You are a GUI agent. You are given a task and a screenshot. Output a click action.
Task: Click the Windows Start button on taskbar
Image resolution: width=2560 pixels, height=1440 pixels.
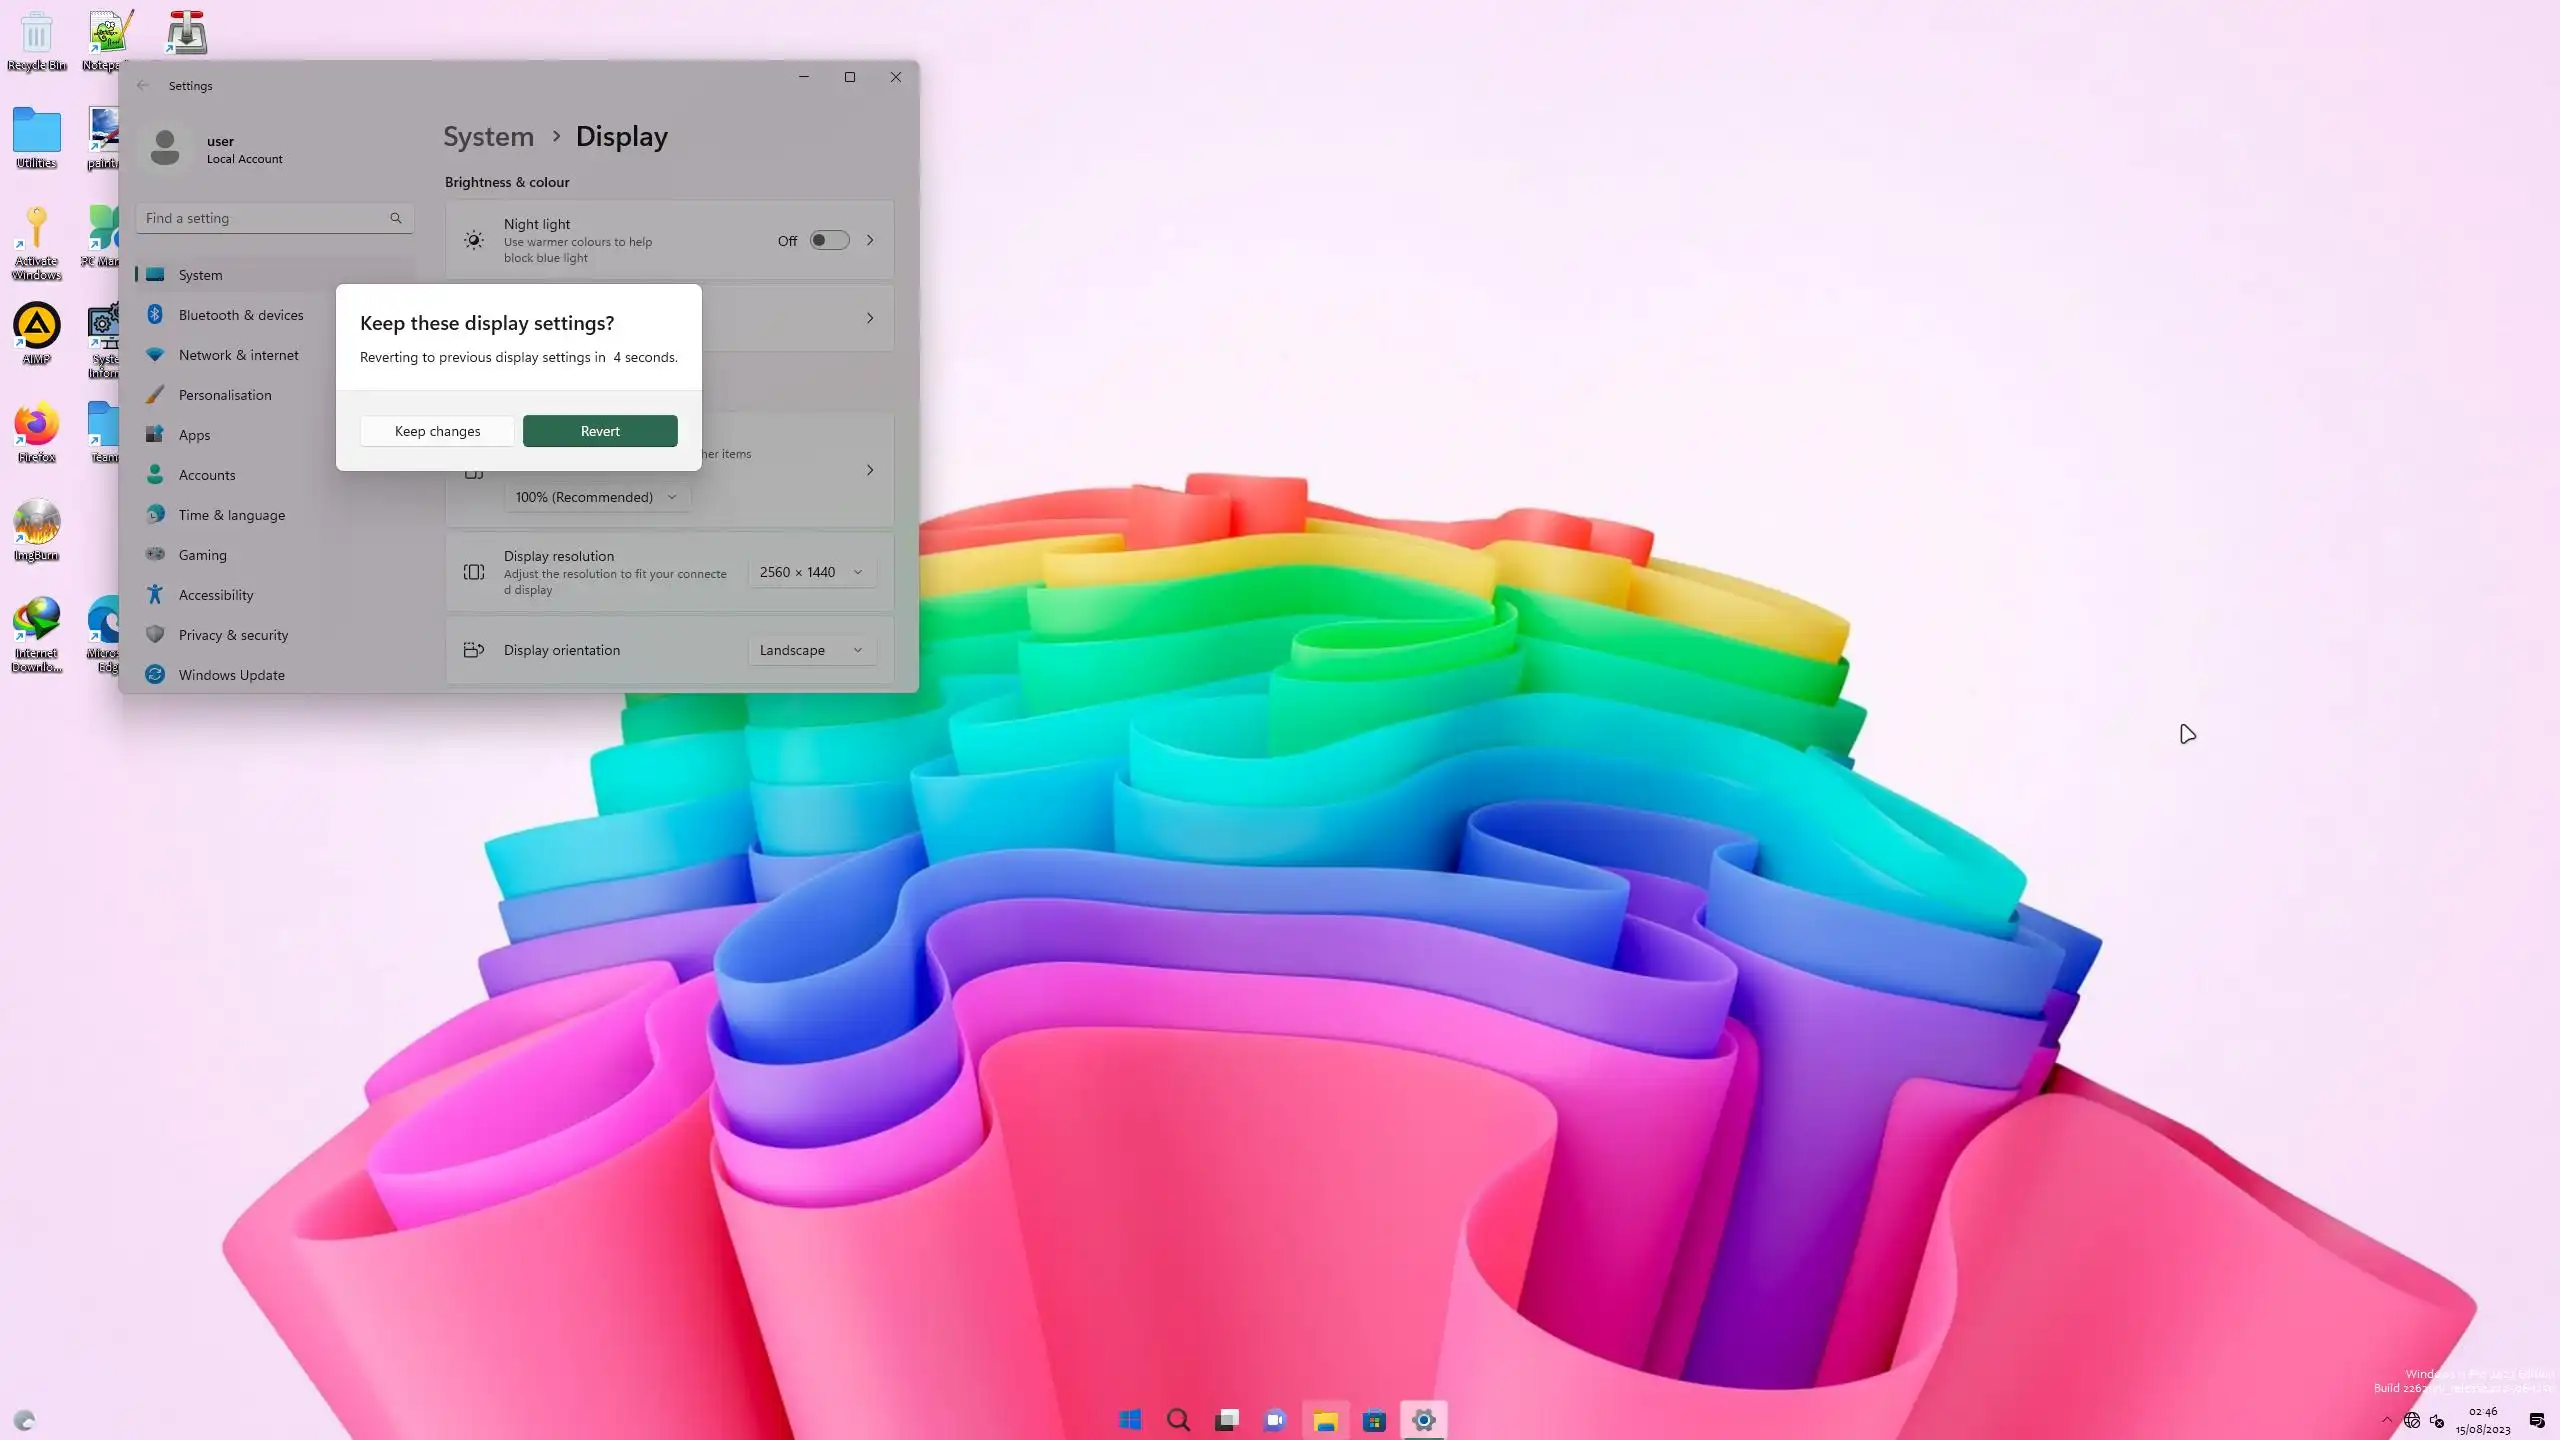1130,1420
